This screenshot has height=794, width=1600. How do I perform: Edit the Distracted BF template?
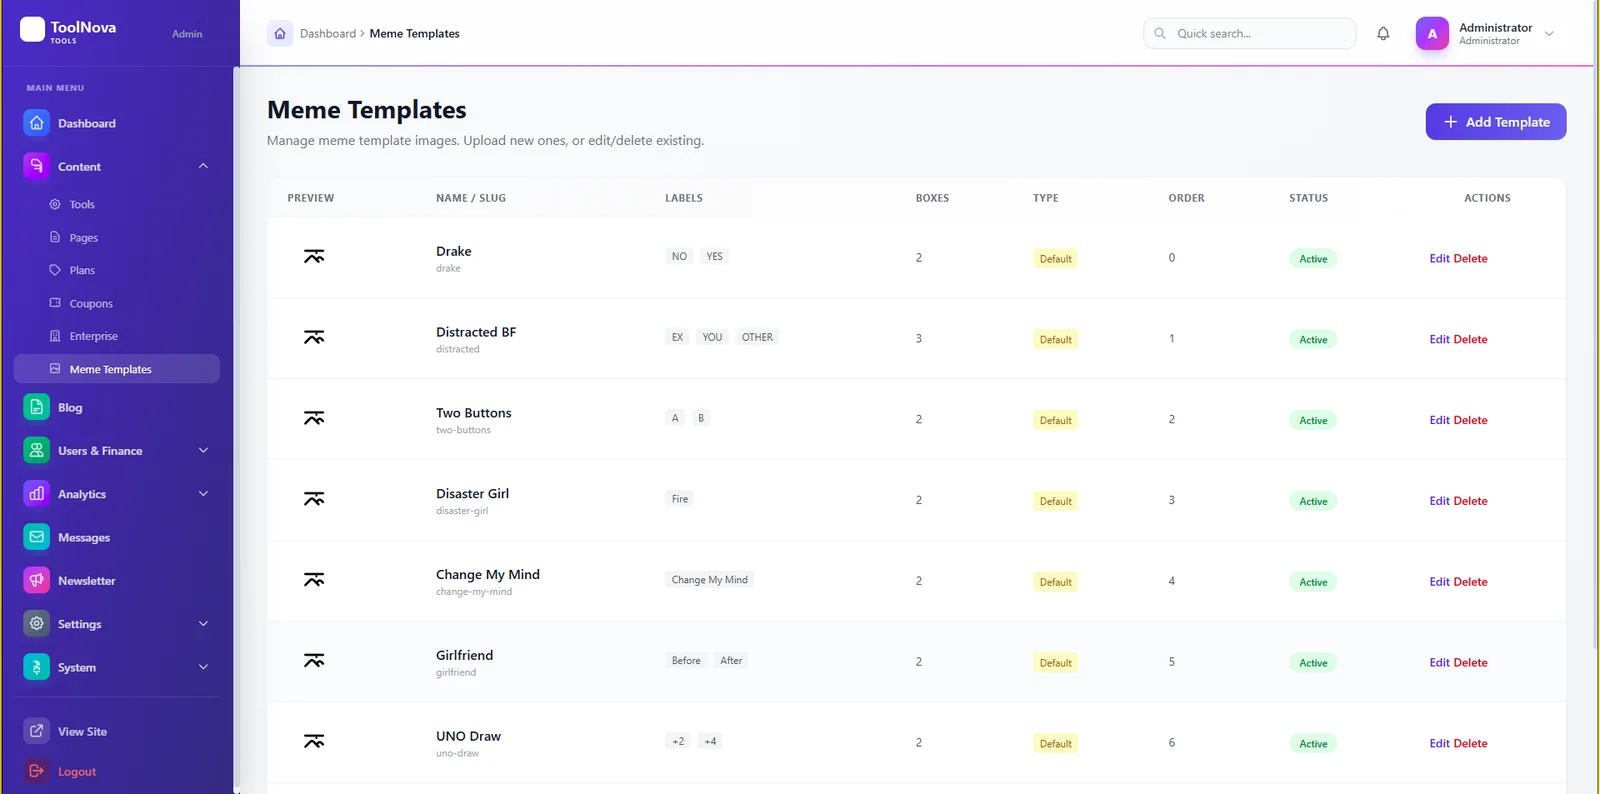click(x=1439, y=340)
